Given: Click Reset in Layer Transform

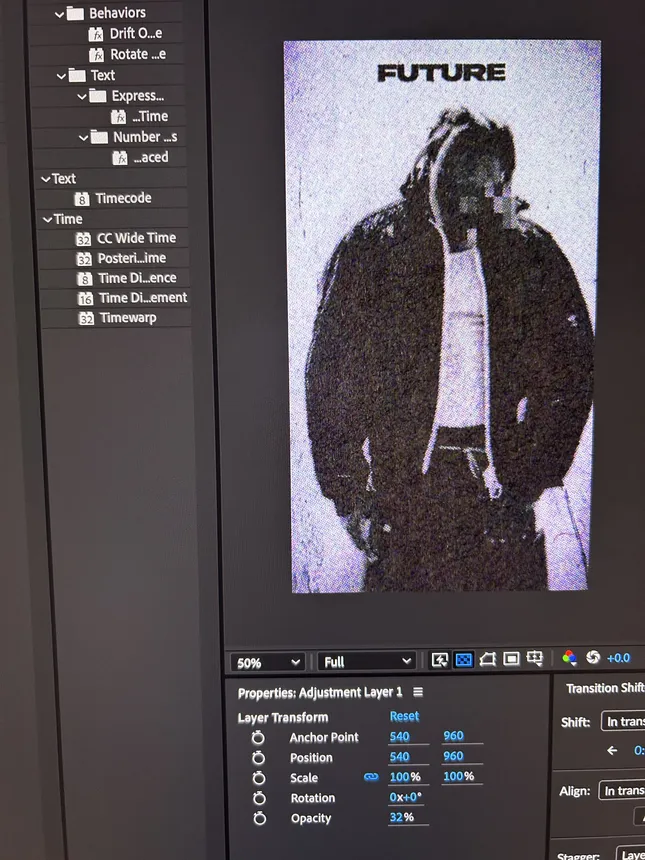Looking at the screenshot, I should pos(404,716).
